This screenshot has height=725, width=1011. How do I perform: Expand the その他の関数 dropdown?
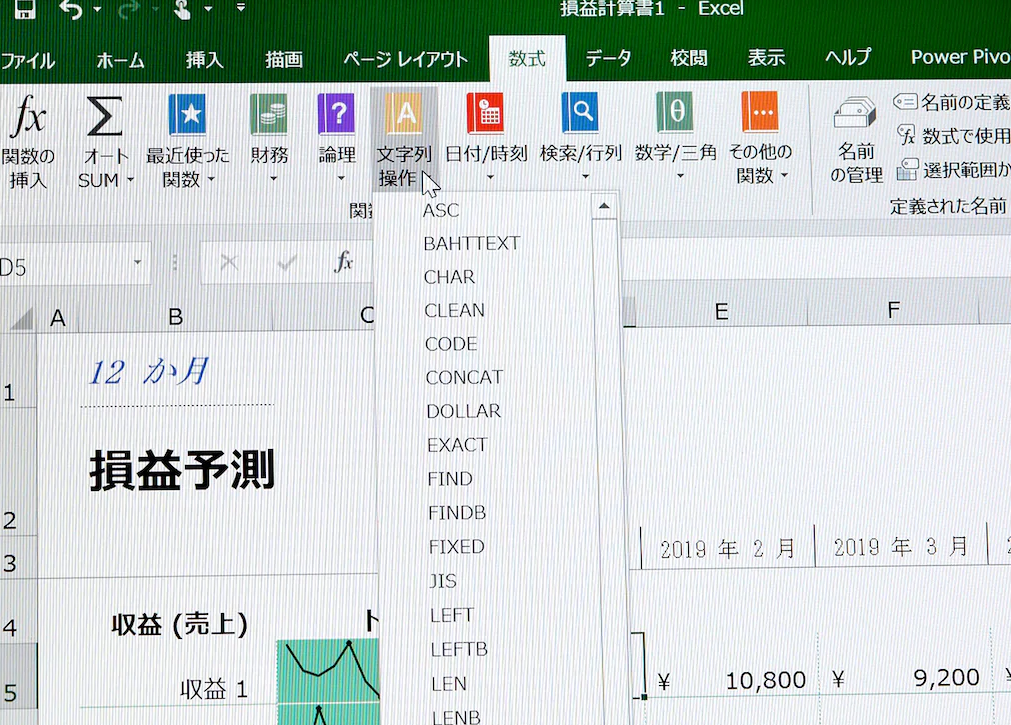coord(784,176)
